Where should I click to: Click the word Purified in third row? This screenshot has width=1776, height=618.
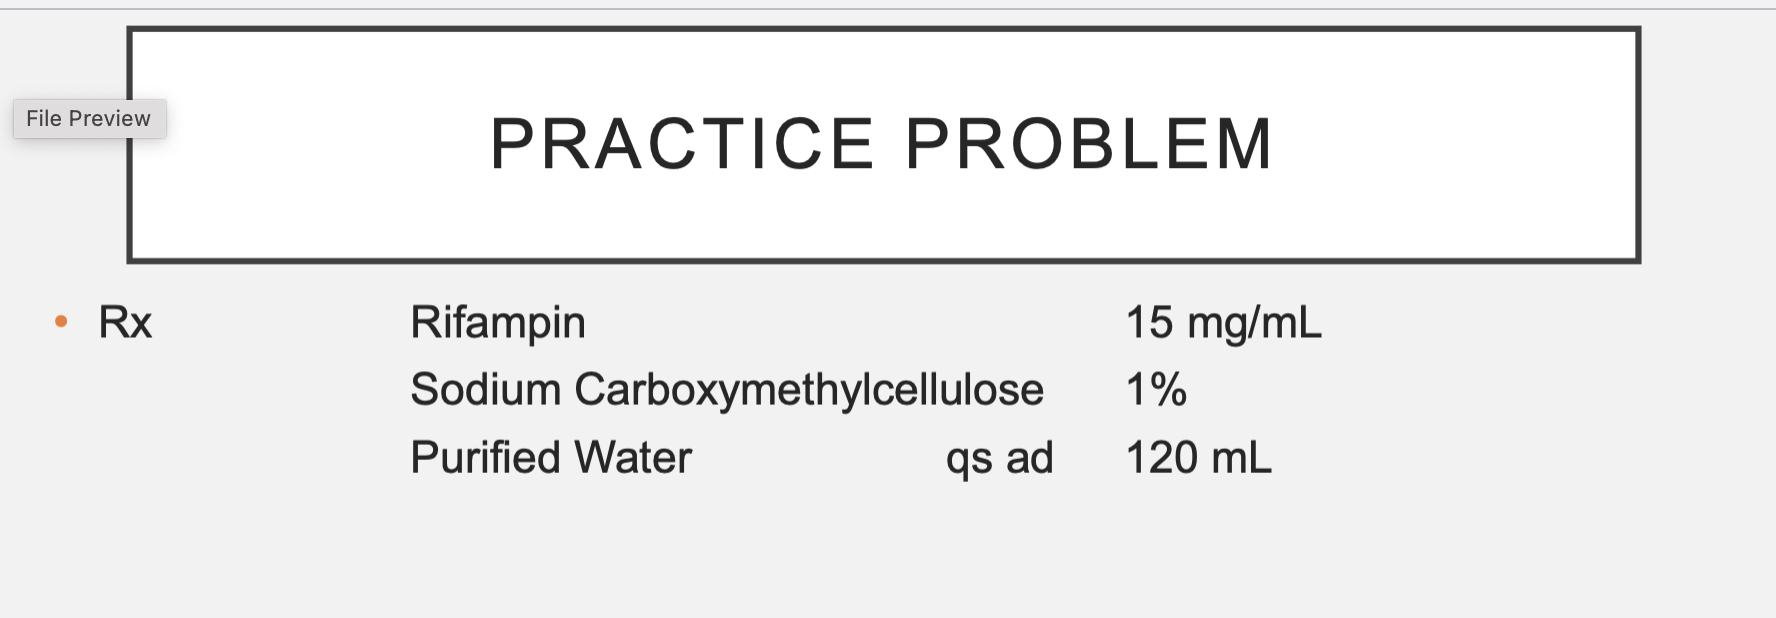tap(486, 458)
